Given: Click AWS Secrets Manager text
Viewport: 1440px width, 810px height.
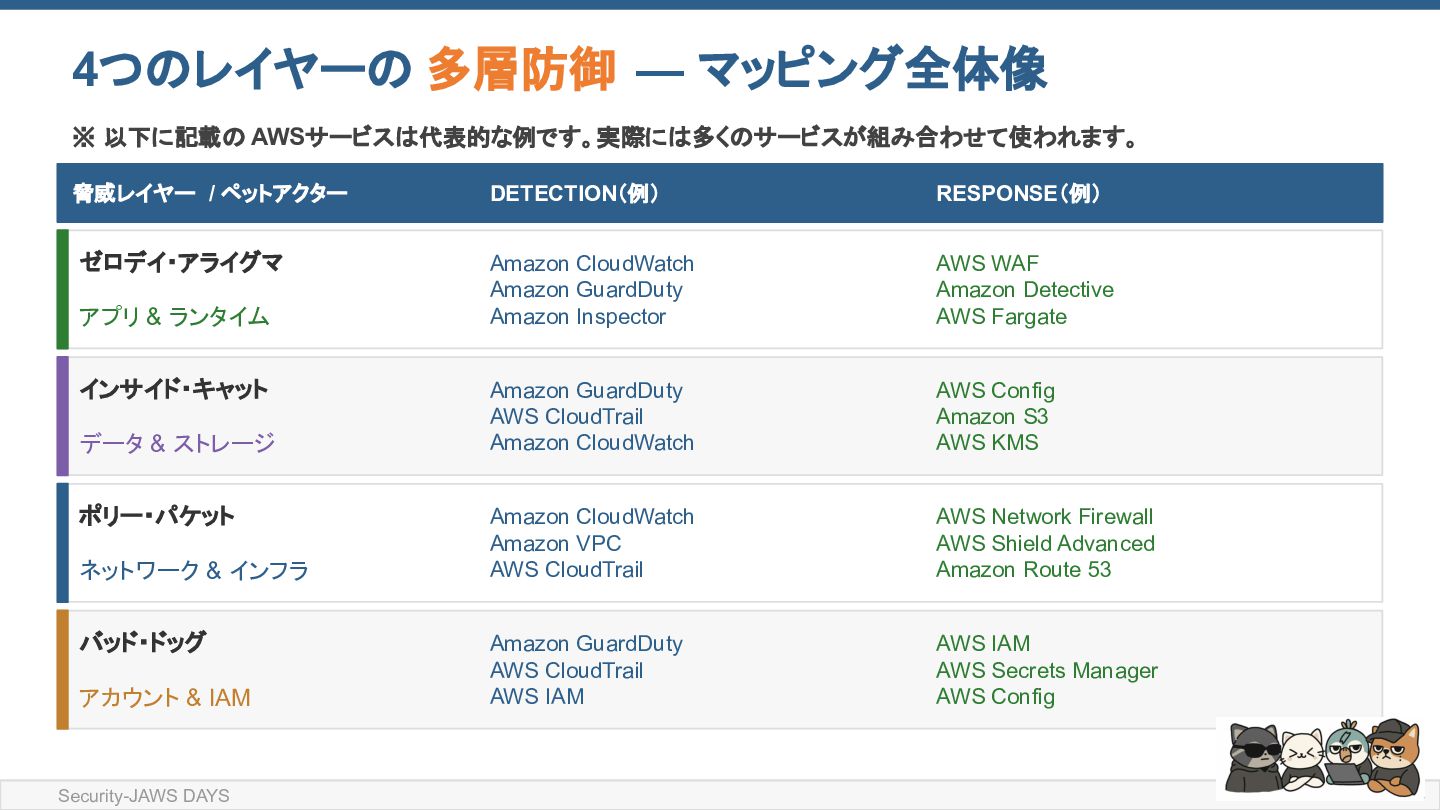Looking at the screenshot, I should pyautogui.click(x=1047, y=671).
